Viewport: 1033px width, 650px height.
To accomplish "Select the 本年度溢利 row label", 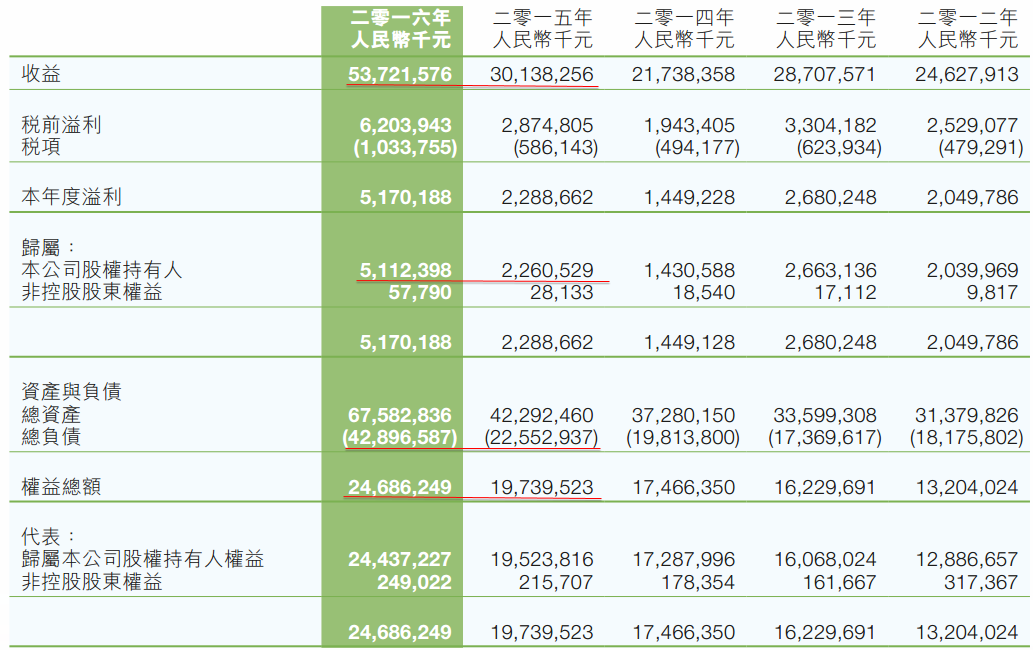I will click(x=72, y=197).
